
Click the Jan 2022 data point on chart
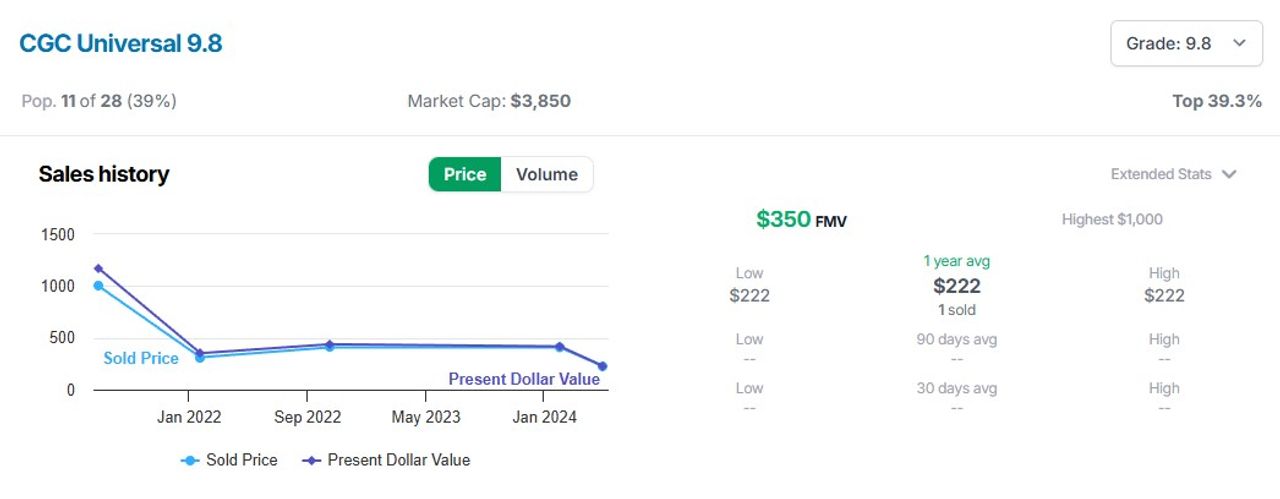tap(199, 356)
